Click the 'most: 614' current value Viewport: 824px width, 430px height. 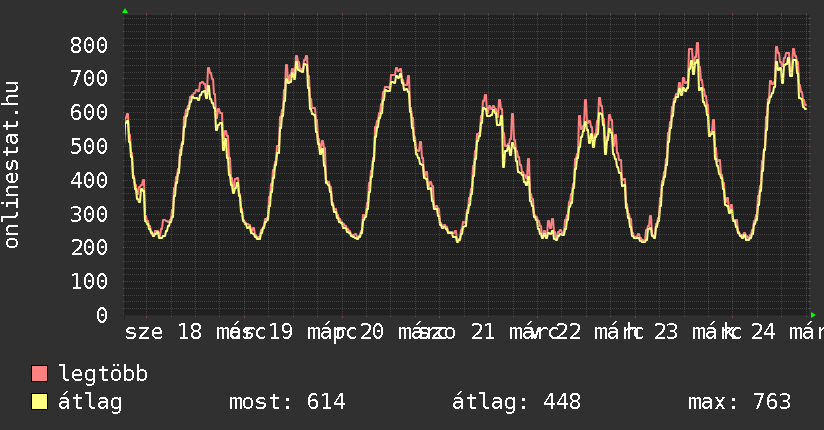[287, 402]
